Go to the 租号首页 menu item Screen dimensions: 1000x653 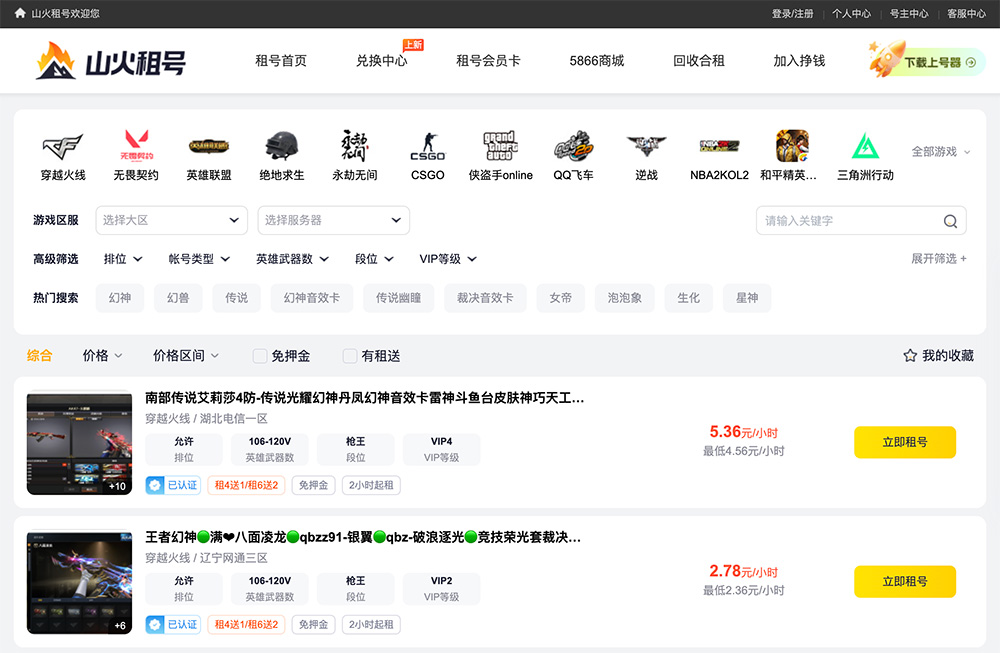(281, 61)
